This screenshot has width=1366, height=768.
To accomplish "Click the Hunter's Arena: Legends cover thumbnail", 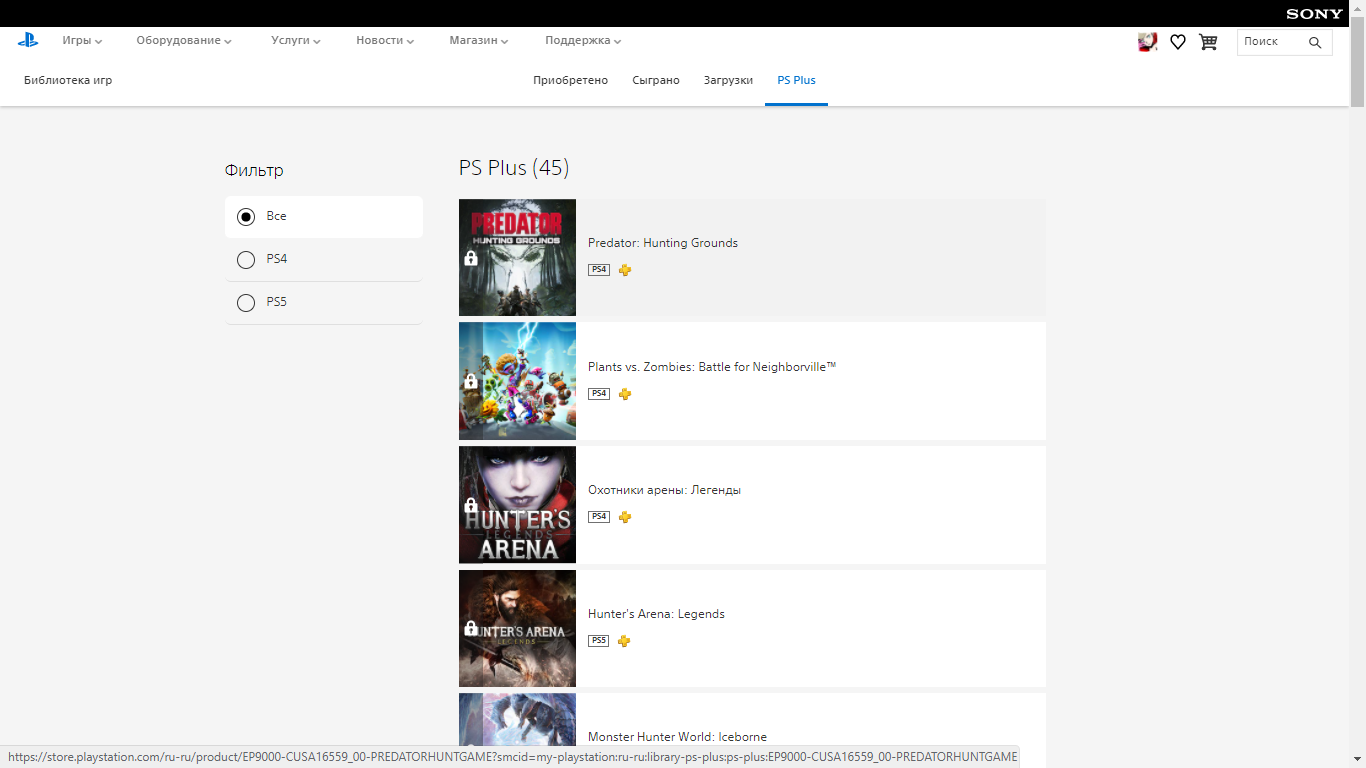I will coord(517,628).
